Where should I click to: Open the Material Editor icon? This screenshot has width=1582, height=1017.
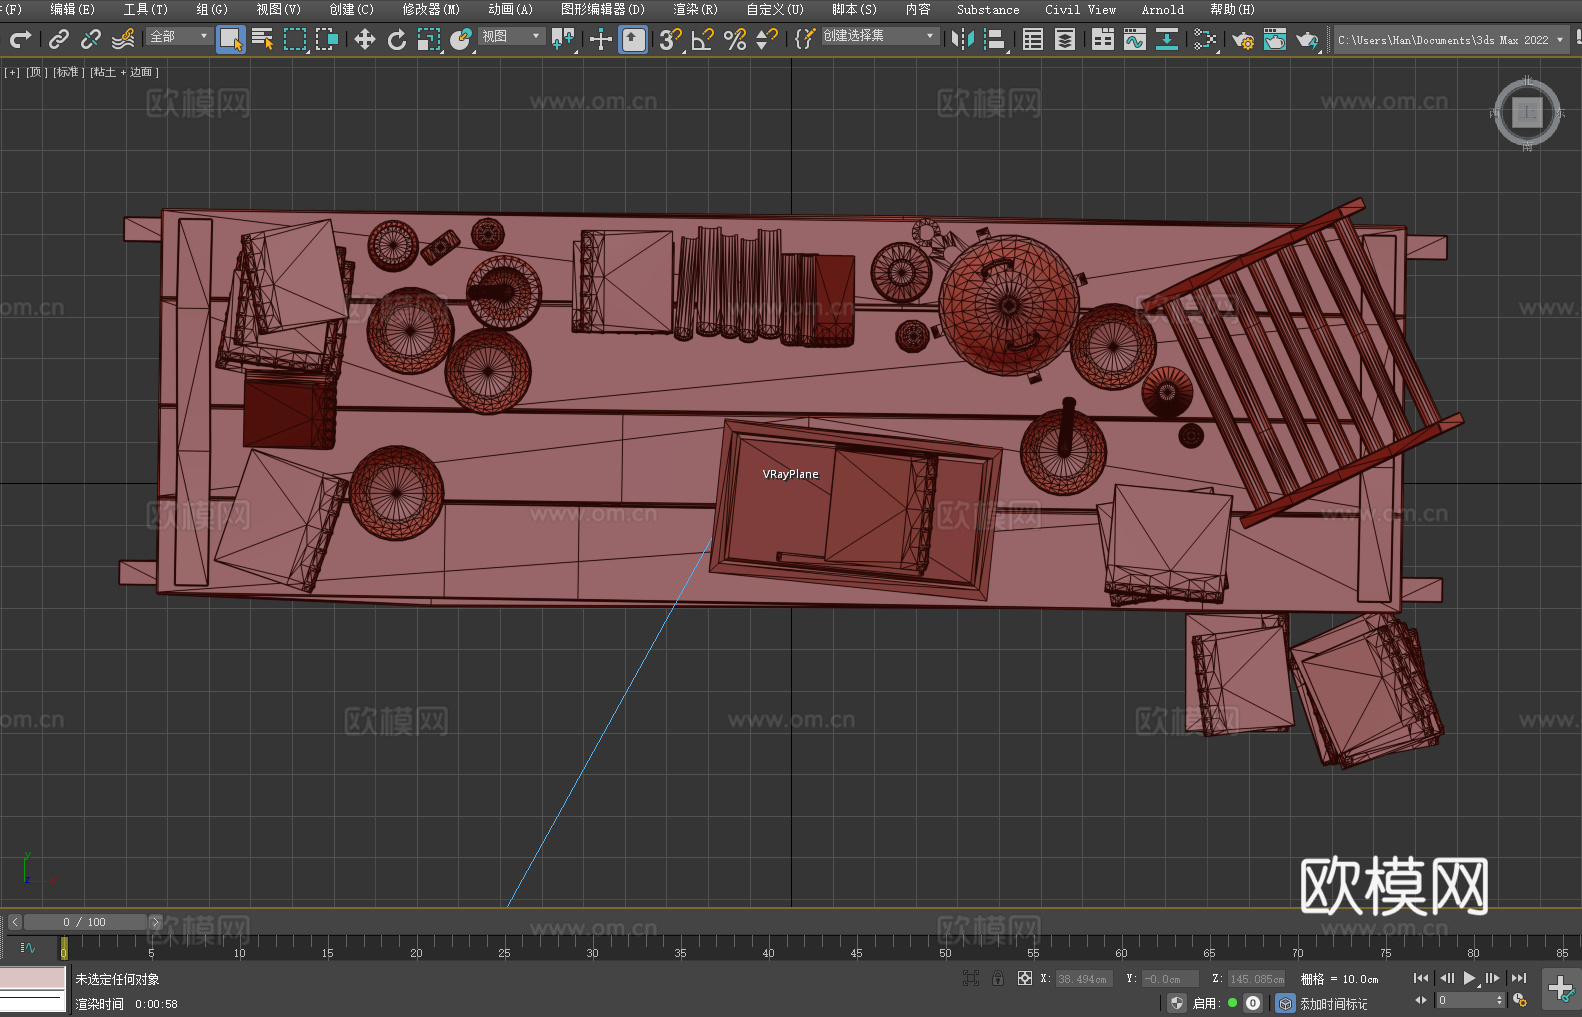pos(1205,39)
